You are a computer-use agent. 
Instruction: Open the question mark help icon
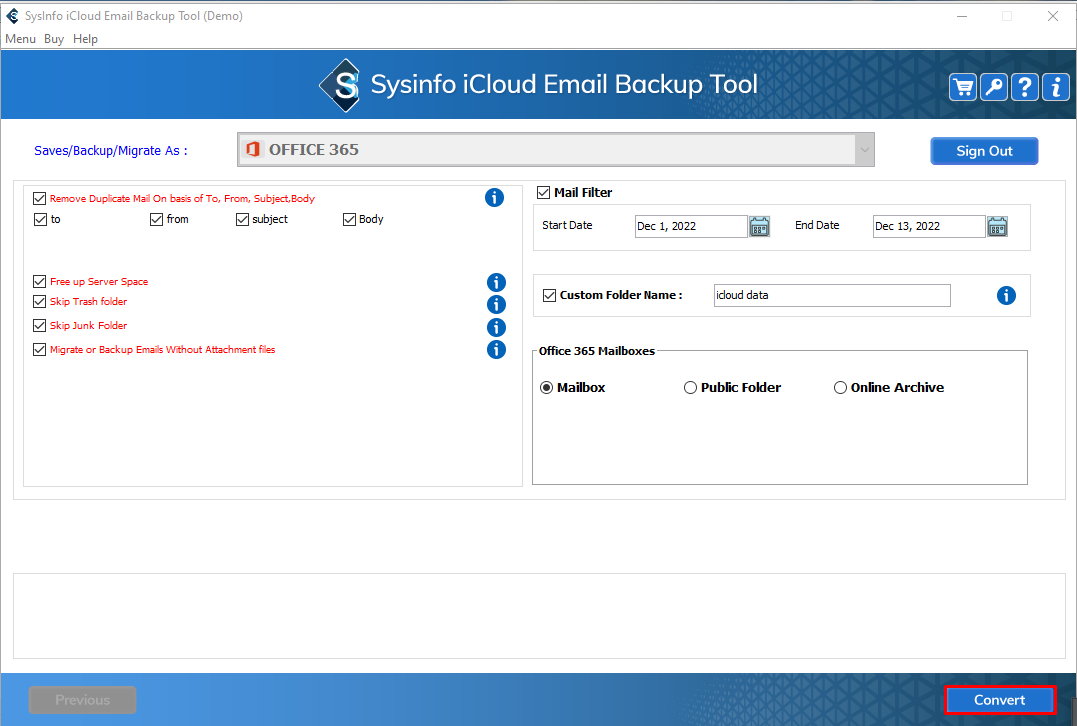[x=1024, y=87]
